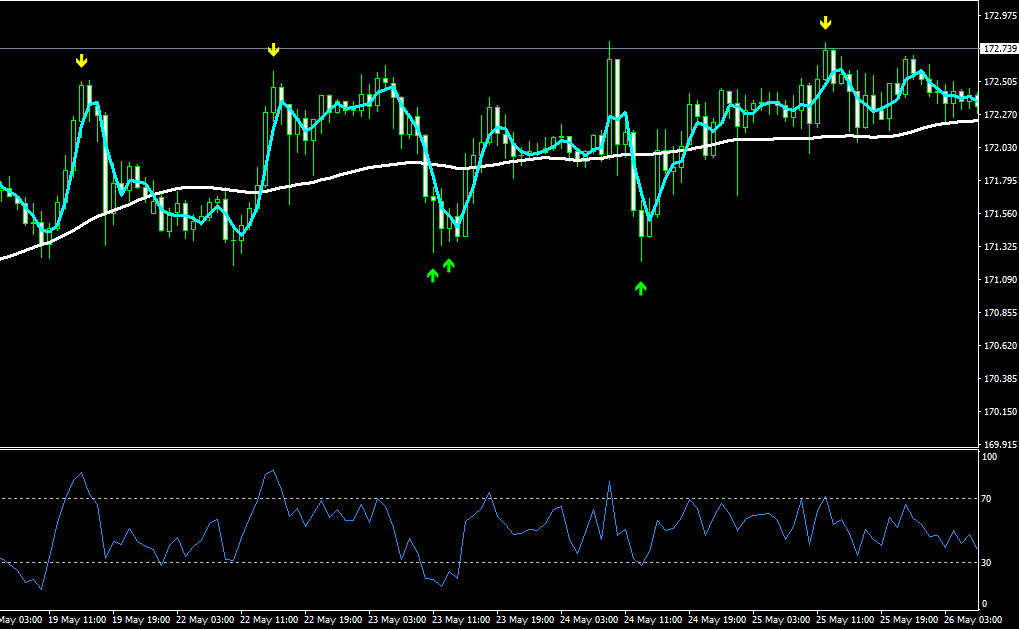Select the yellow down arrow above 19 May 11:00
Screen dimensions: 1019x629
click(x=81, y=61)
